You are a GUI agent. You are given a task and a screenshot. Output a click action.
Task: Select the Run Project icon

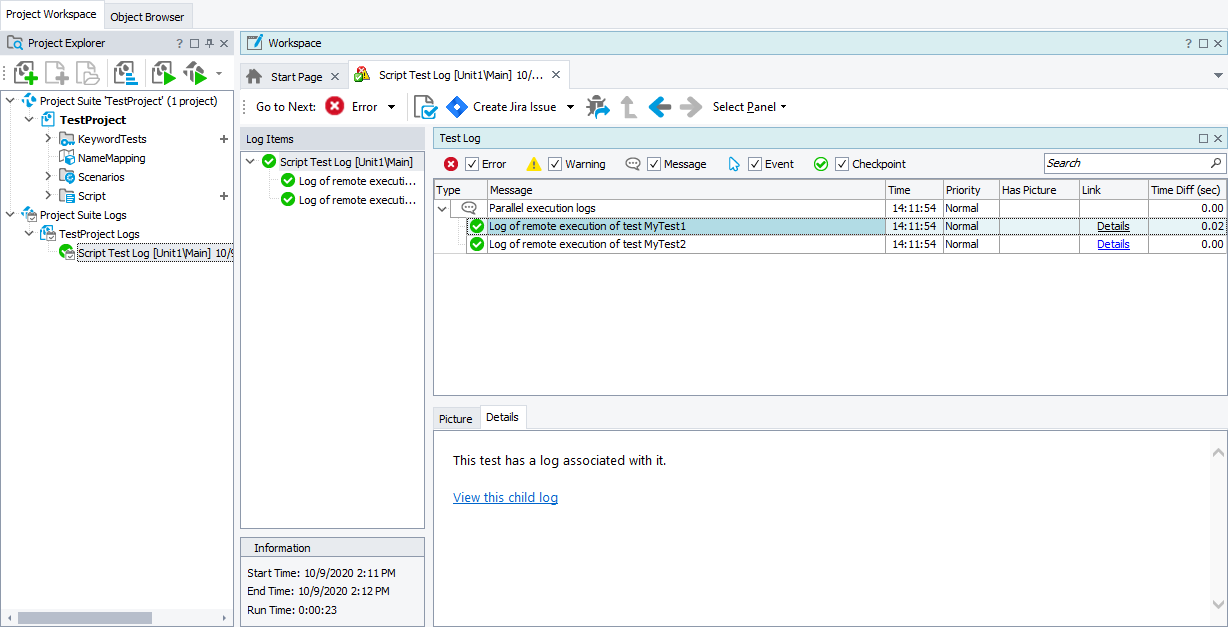click(x=162, y=72)
